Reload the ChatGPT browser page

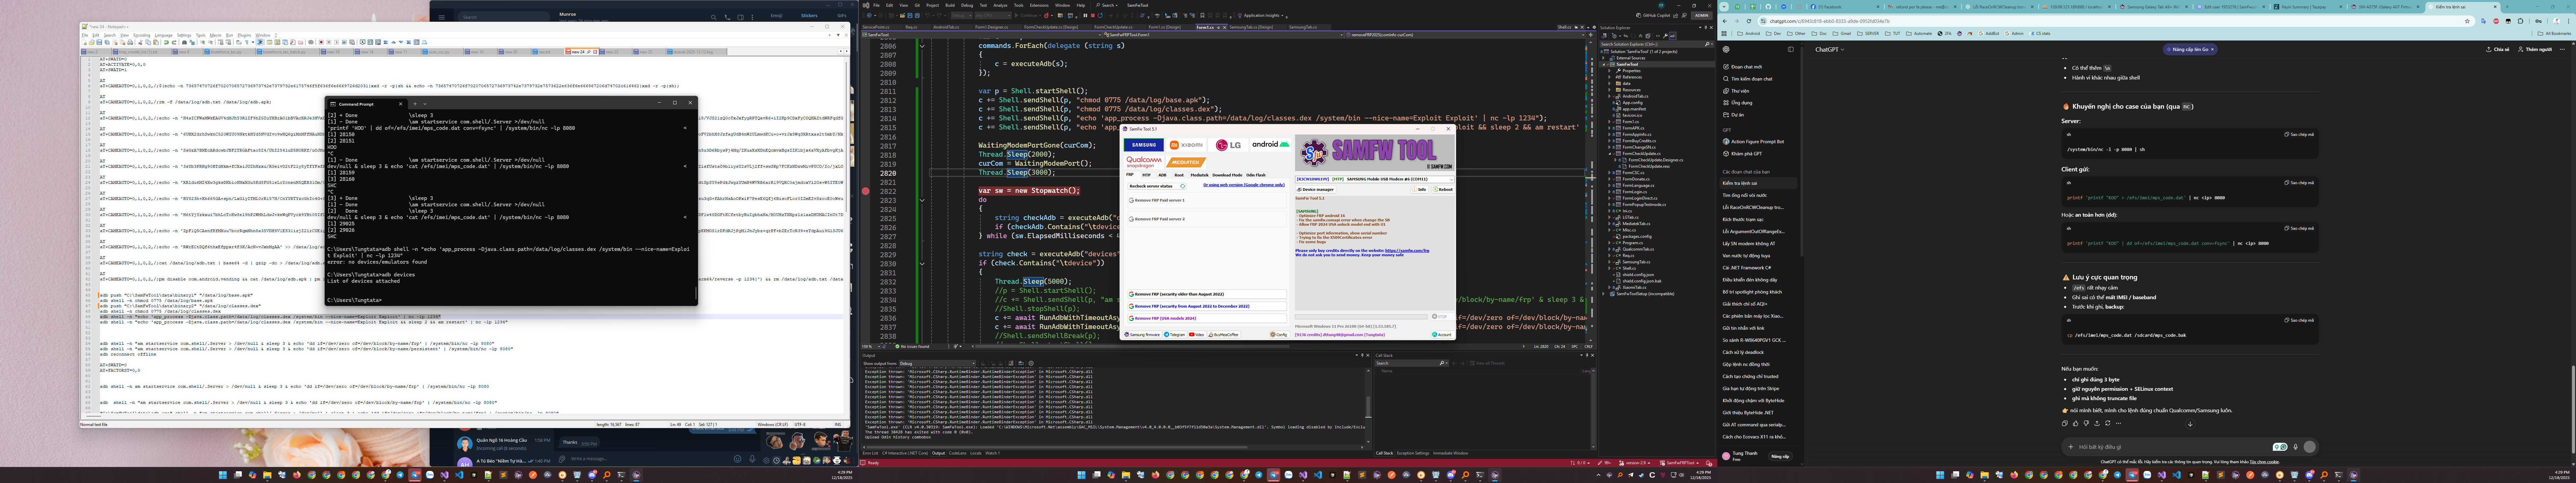pyautogui.click(x=1749, y=21)
